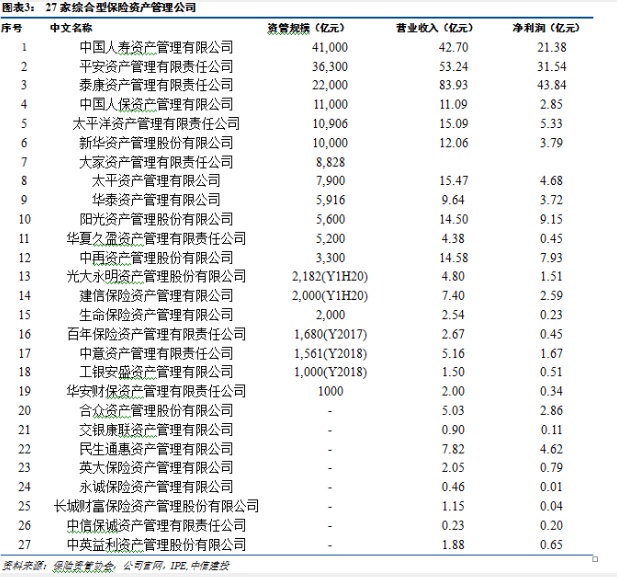Click the company name '阳光资产管理股份有限公司'
Screen dimensions: 617x577
tap(156, 219)
